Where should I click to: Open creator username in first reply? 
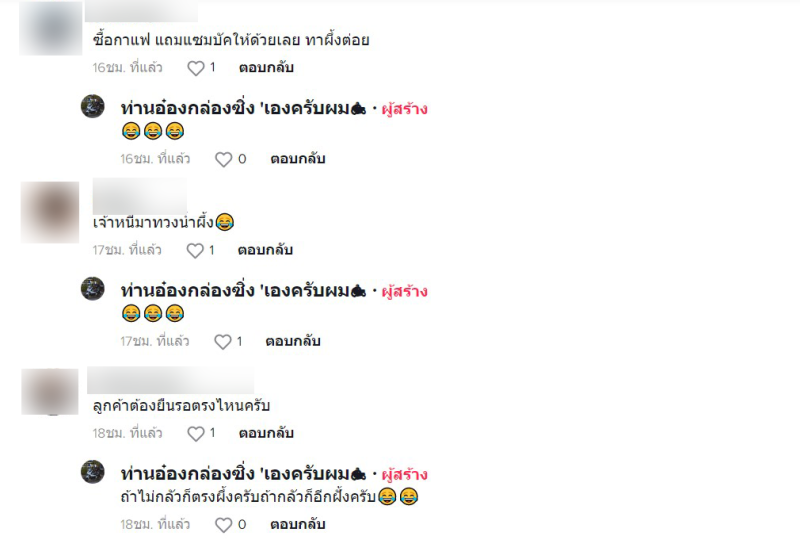(243, 108)
